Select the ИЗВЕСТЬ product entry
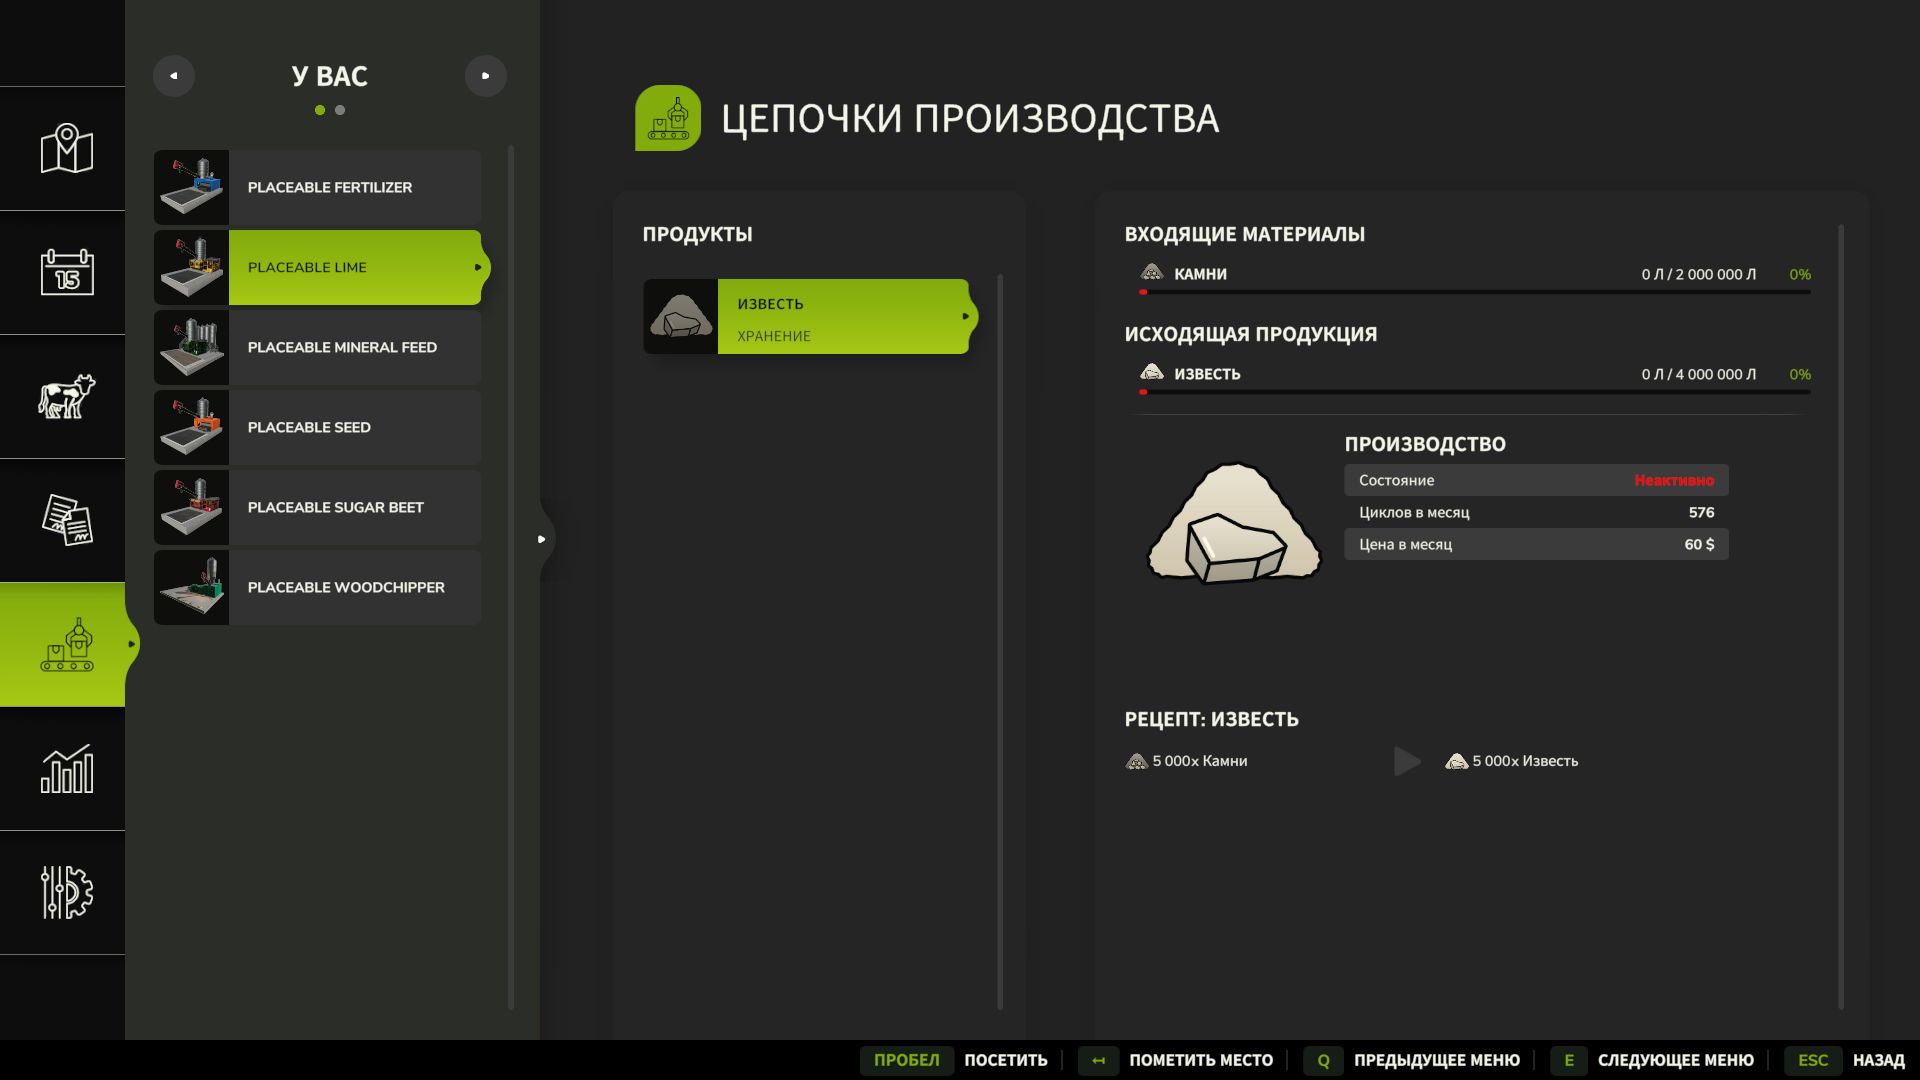The image size is (1920, 1080). click(806, 317)
